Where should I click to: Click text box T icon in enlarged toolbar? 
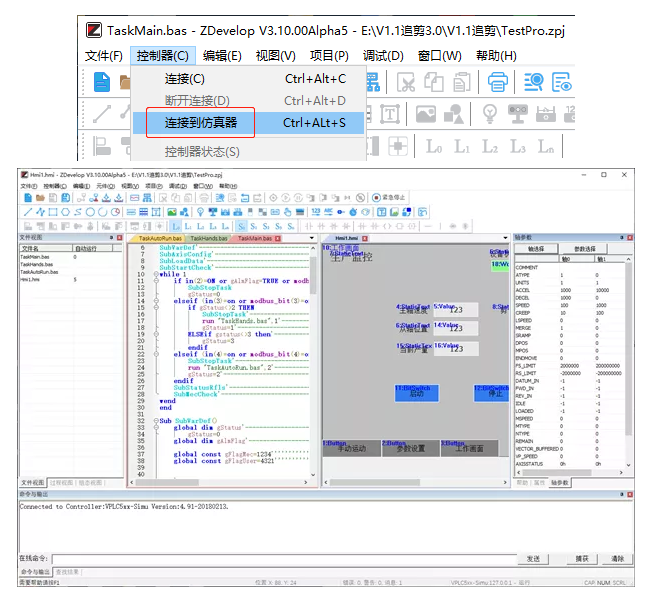(x=390, y=114)
